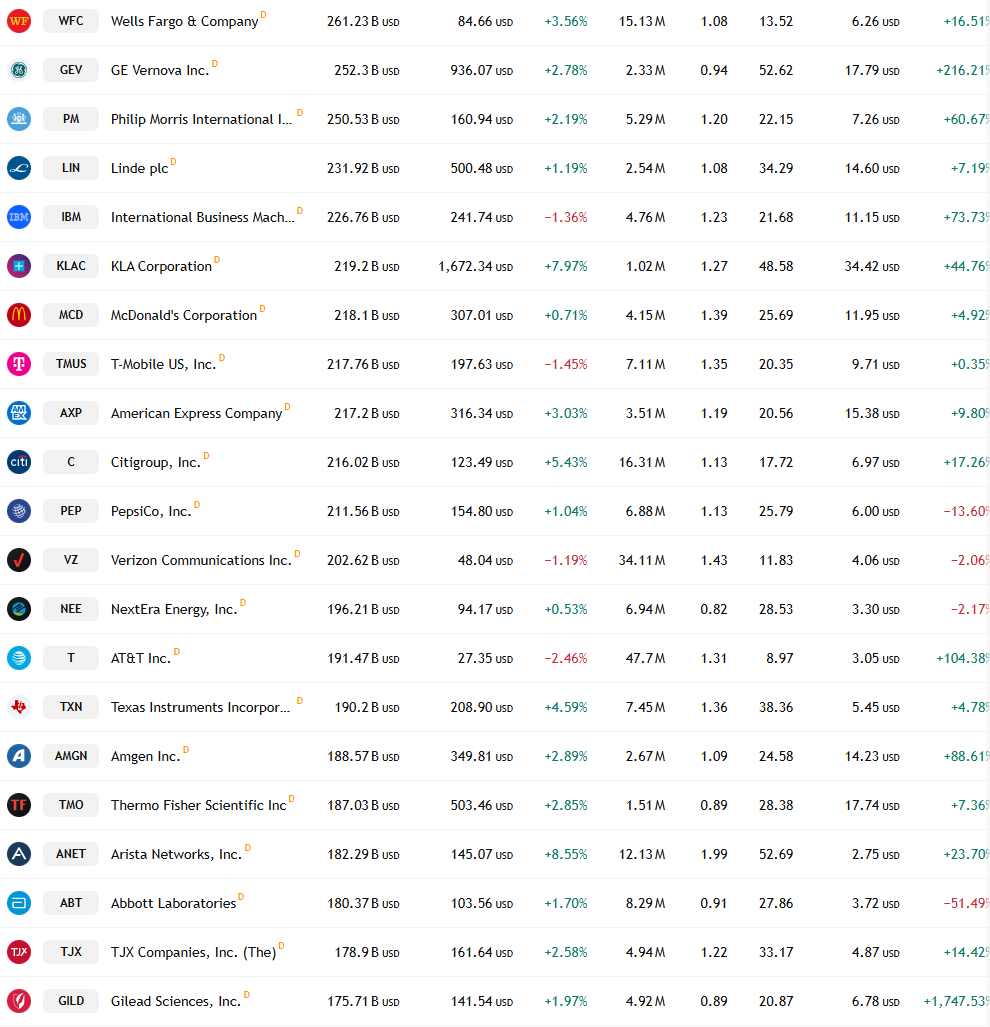Click the American Express logo icon
Image resolution: width=990 pixels, height=1027 pixels.
19,413
